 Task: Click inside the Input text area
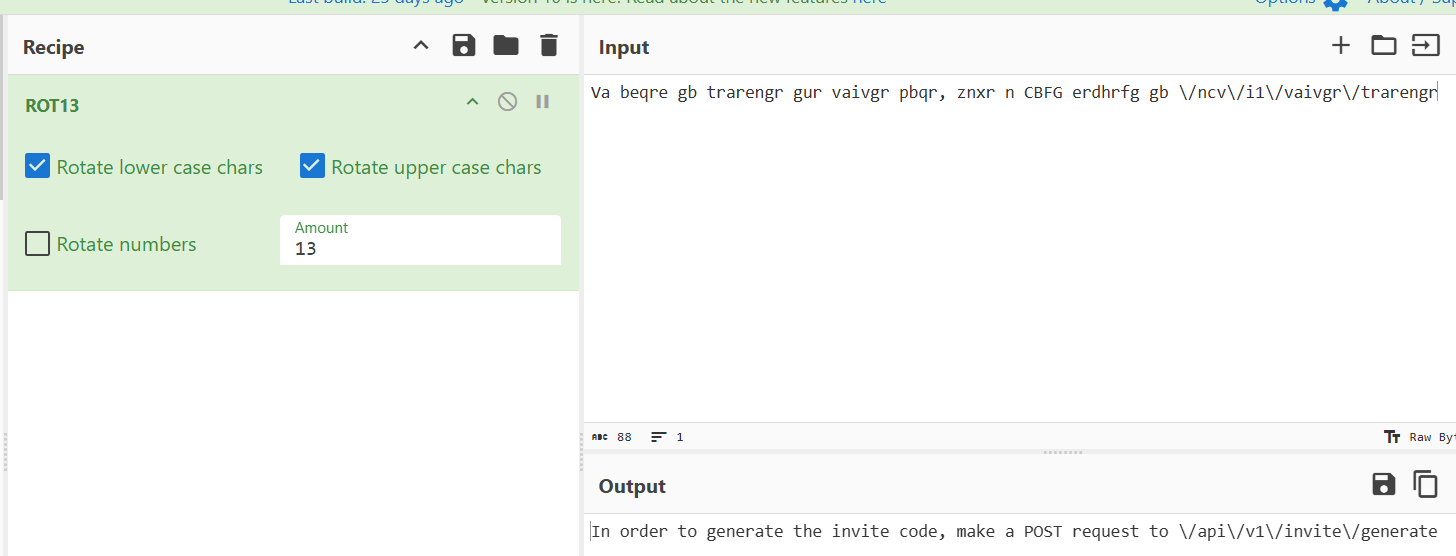pos(1019,248)
